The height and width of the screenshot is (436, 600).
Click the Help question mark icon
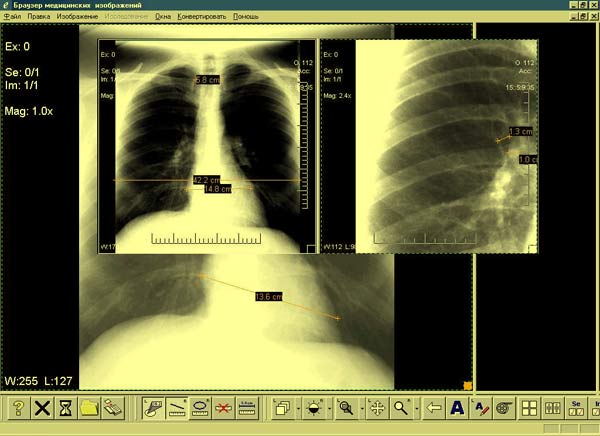click(x=17, y=408)
